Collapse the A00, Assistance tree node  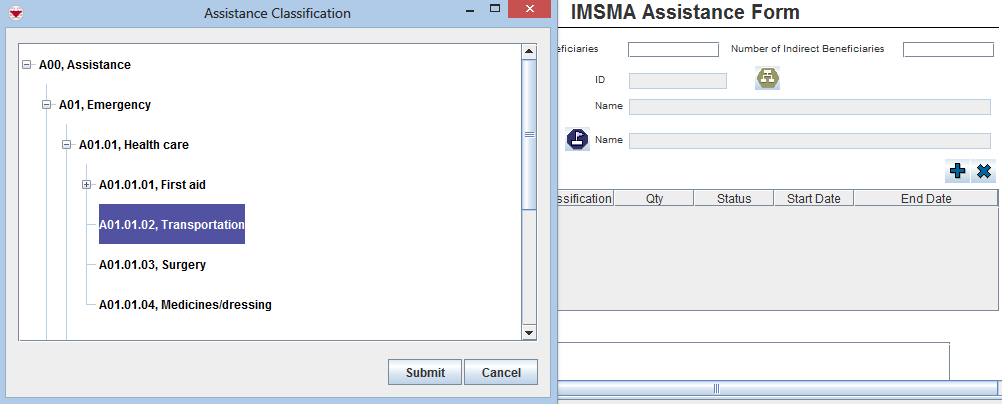point(26,65)
